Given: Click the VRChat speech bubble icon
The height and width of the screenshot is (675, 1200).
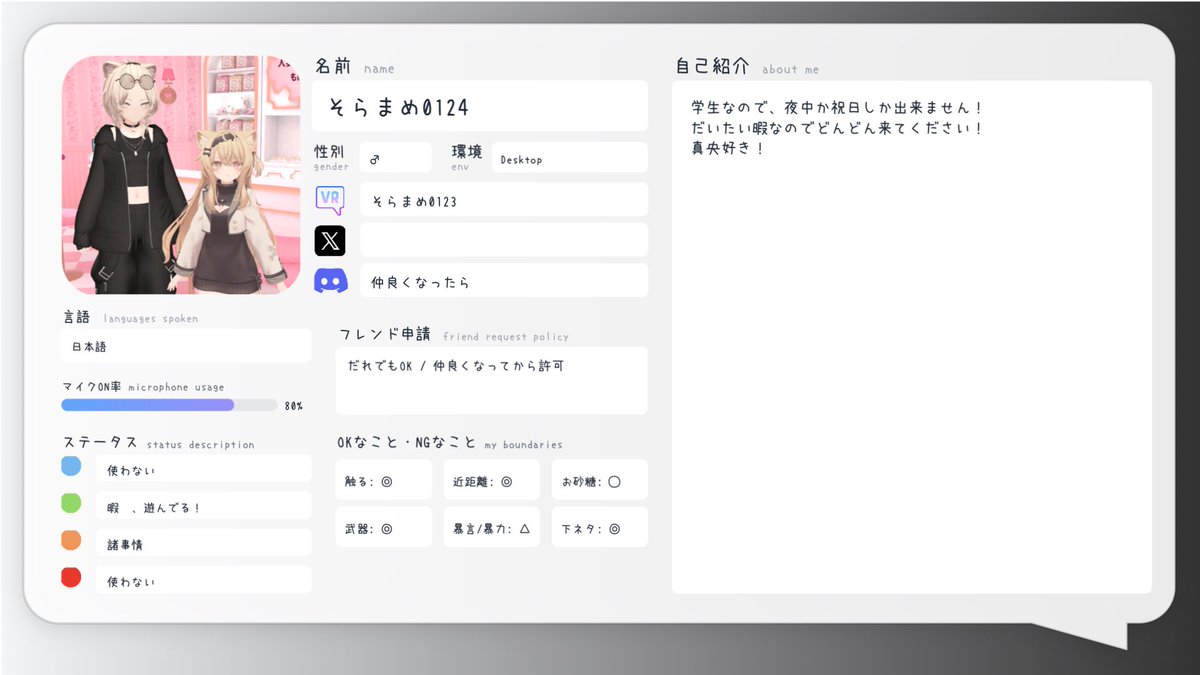Looking at the screenshot, I should coord(330,199).
